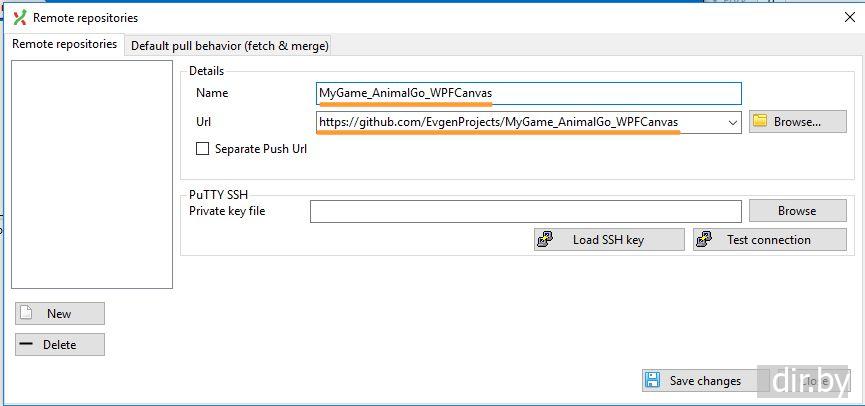Switch to the Remote repositories tab
The height and width of the screenshot is (406, 865).
pyautogui.click(x=64, y=44)
